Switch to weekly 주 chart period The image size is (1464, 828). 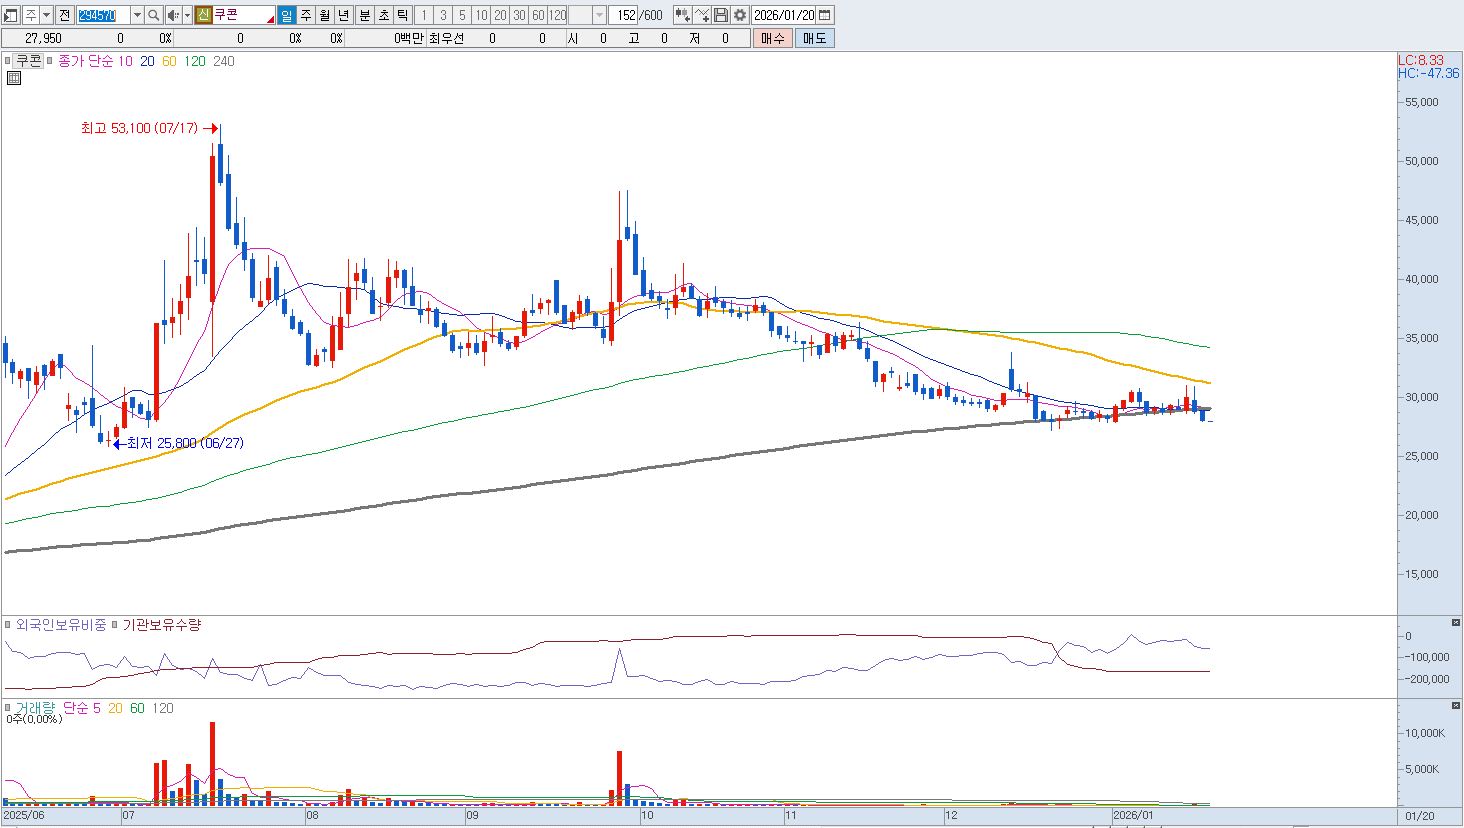click(x=306, y=15)
